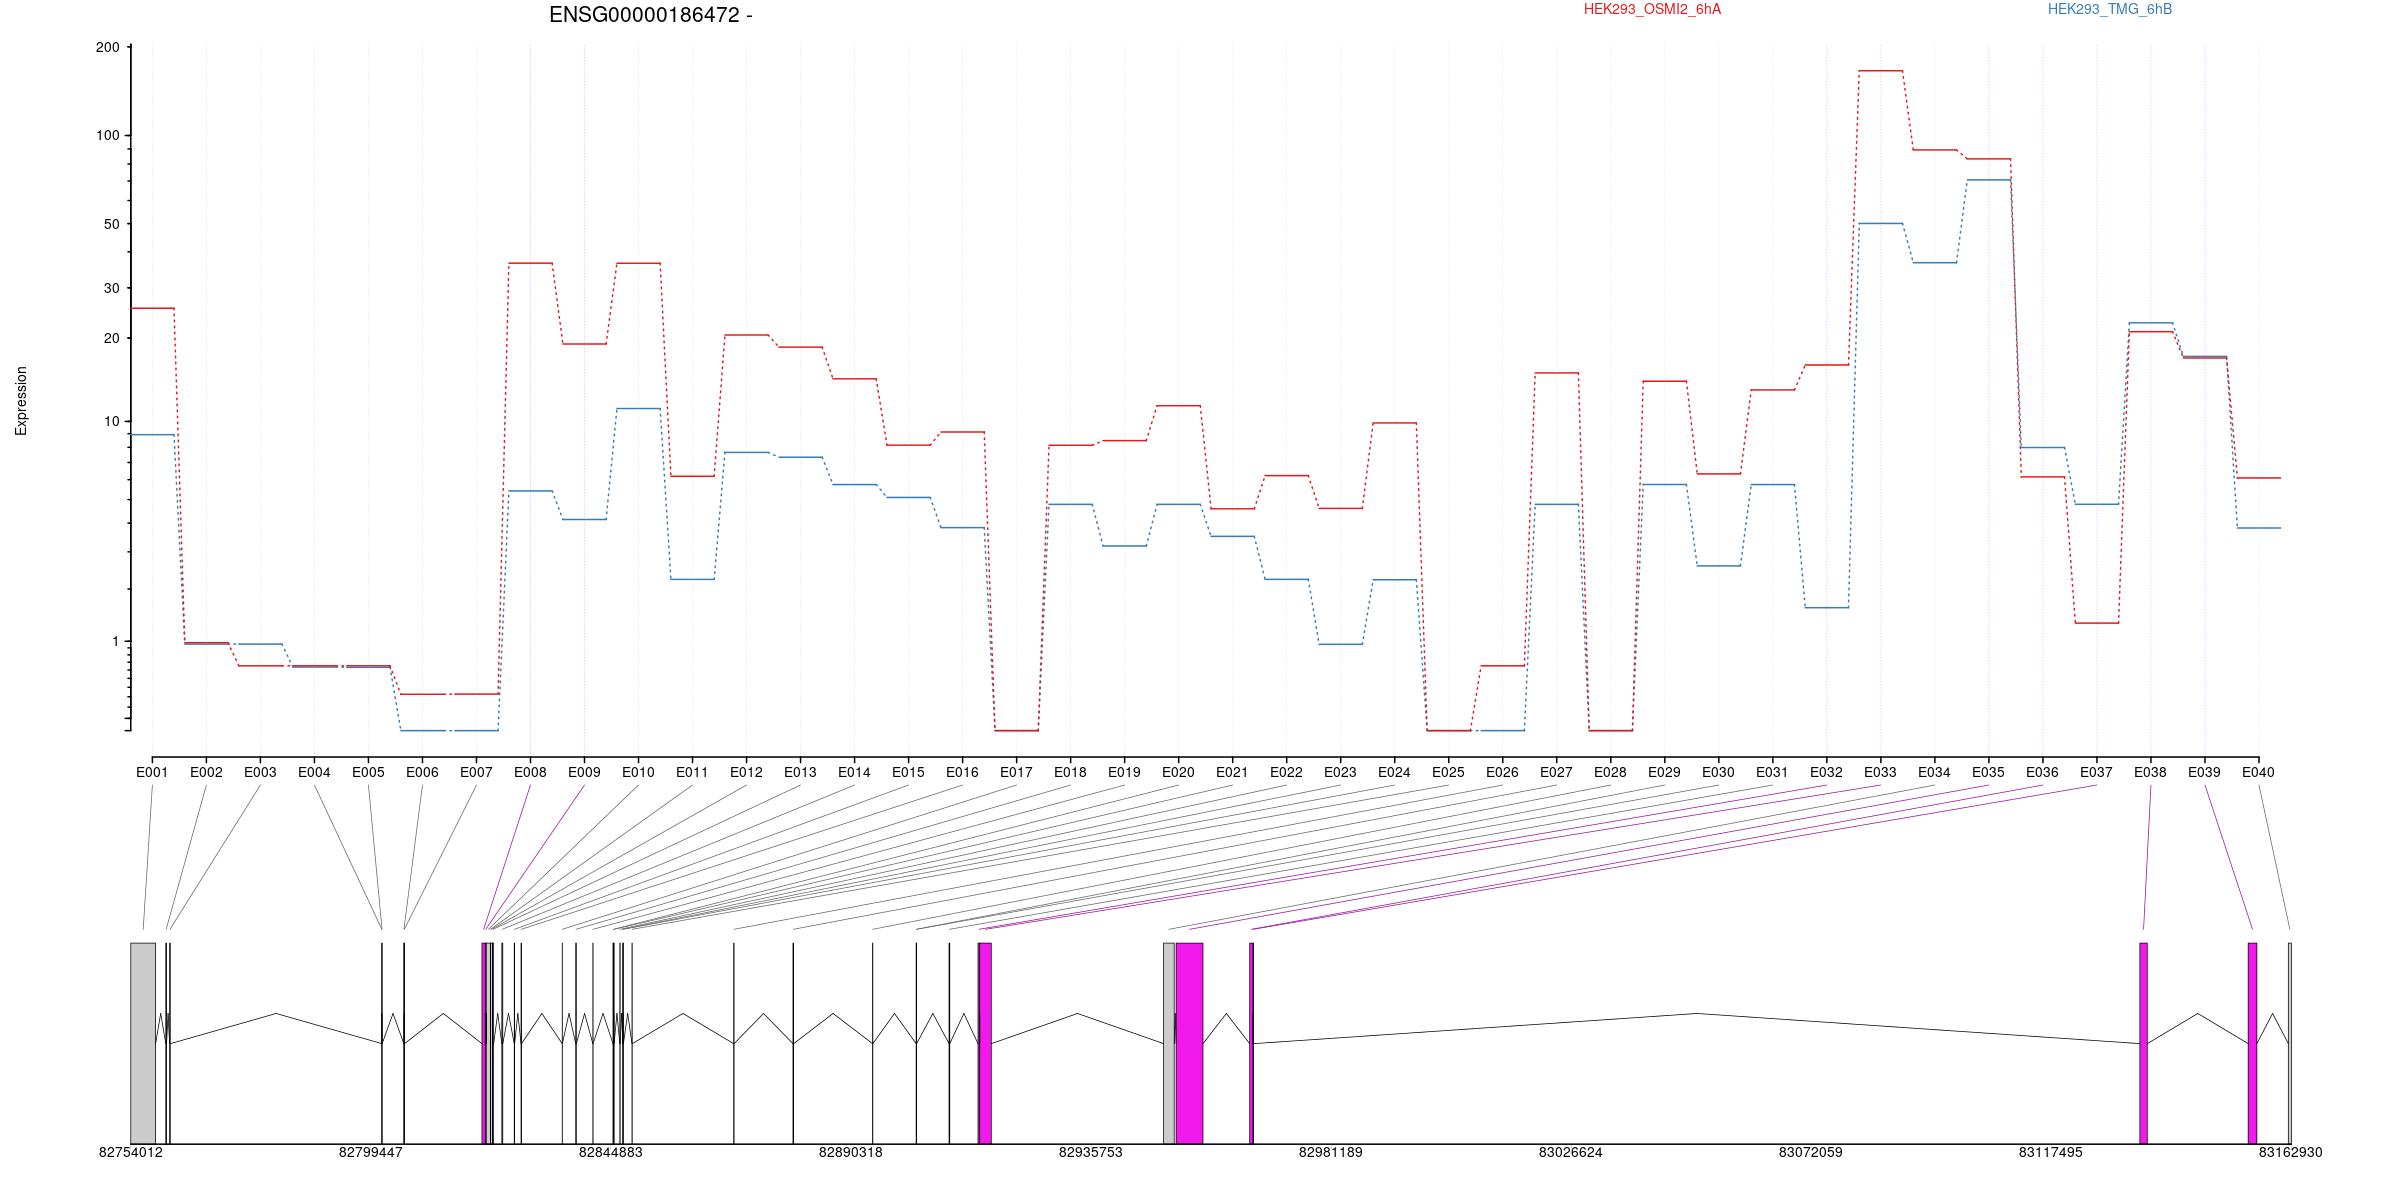Click the E038 exon label
The image size is (2400, 1200).
pyautogui.click(x=2150, y=772)
